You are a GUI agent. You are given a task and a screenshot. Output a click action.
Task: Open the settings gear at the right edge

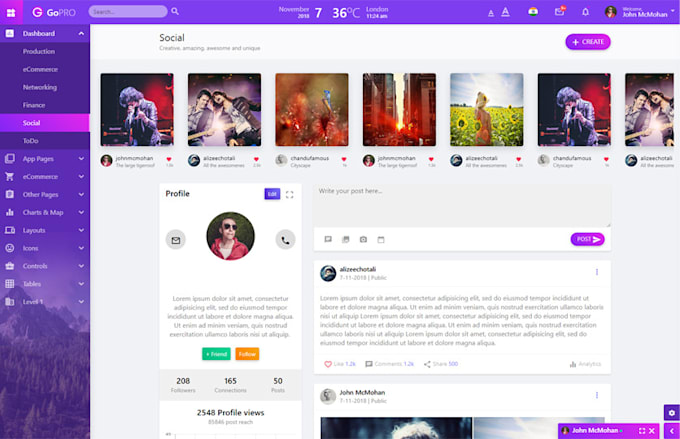tap(672, 413)
